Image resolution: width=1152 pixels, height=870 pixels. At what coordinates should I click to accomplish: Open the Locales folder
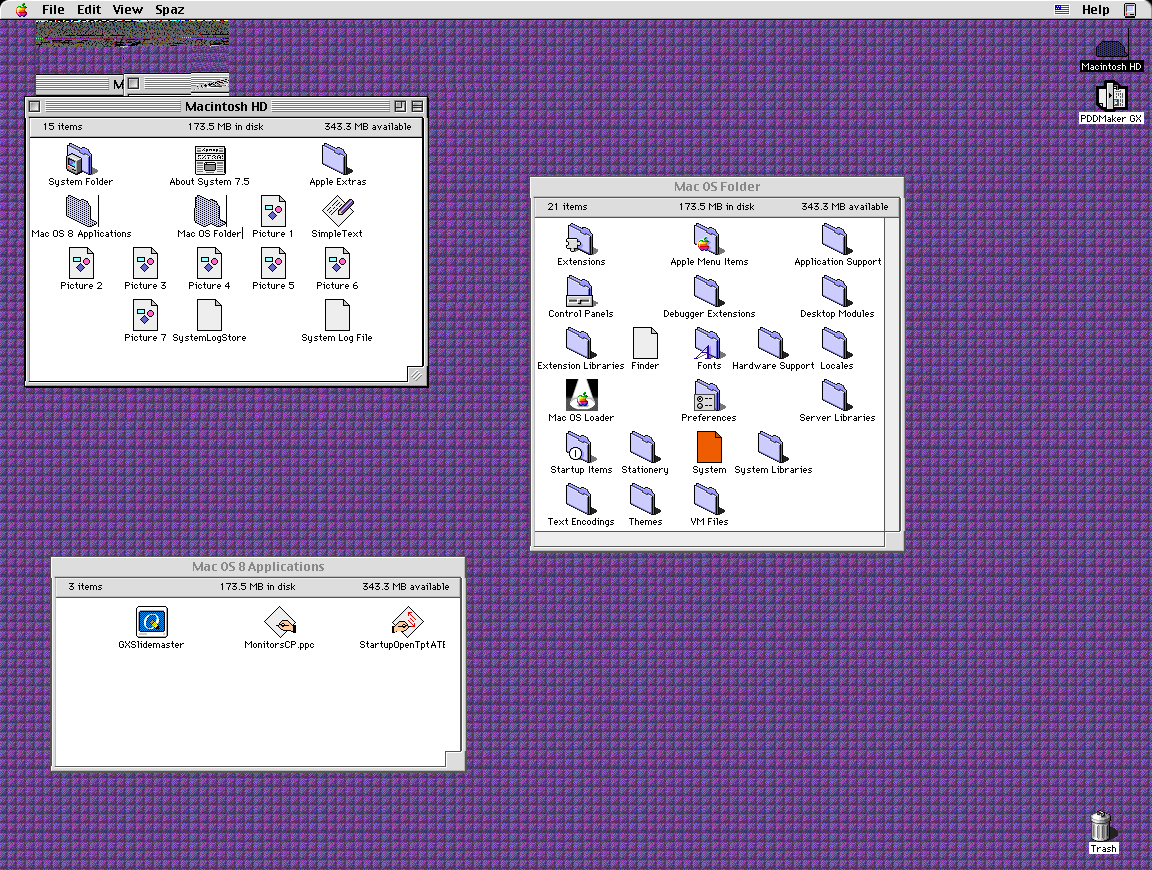tap(836, 344)
